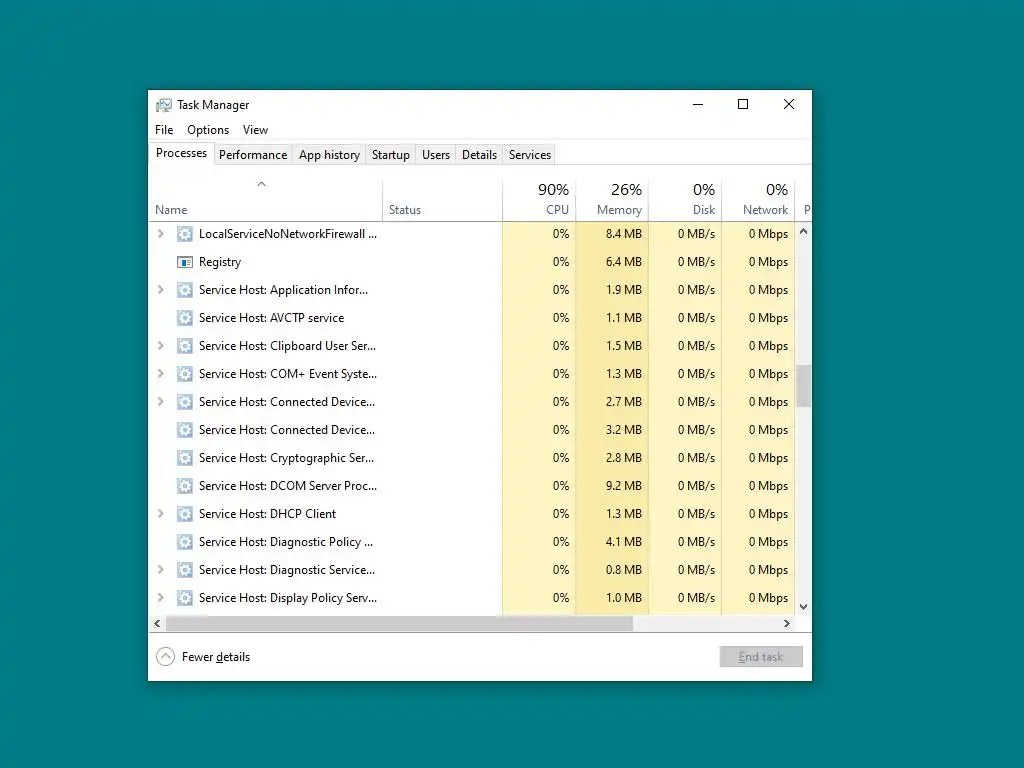This screenshot has height=768, width=1024.
Task: Click the gear icon beside DHCP Client
Action: [x=185, y=514]
